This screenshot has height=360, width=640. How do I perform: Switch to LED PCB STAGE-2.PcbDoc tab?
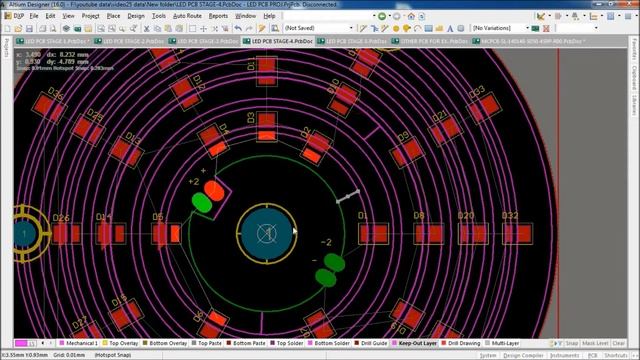coord(129,41)
